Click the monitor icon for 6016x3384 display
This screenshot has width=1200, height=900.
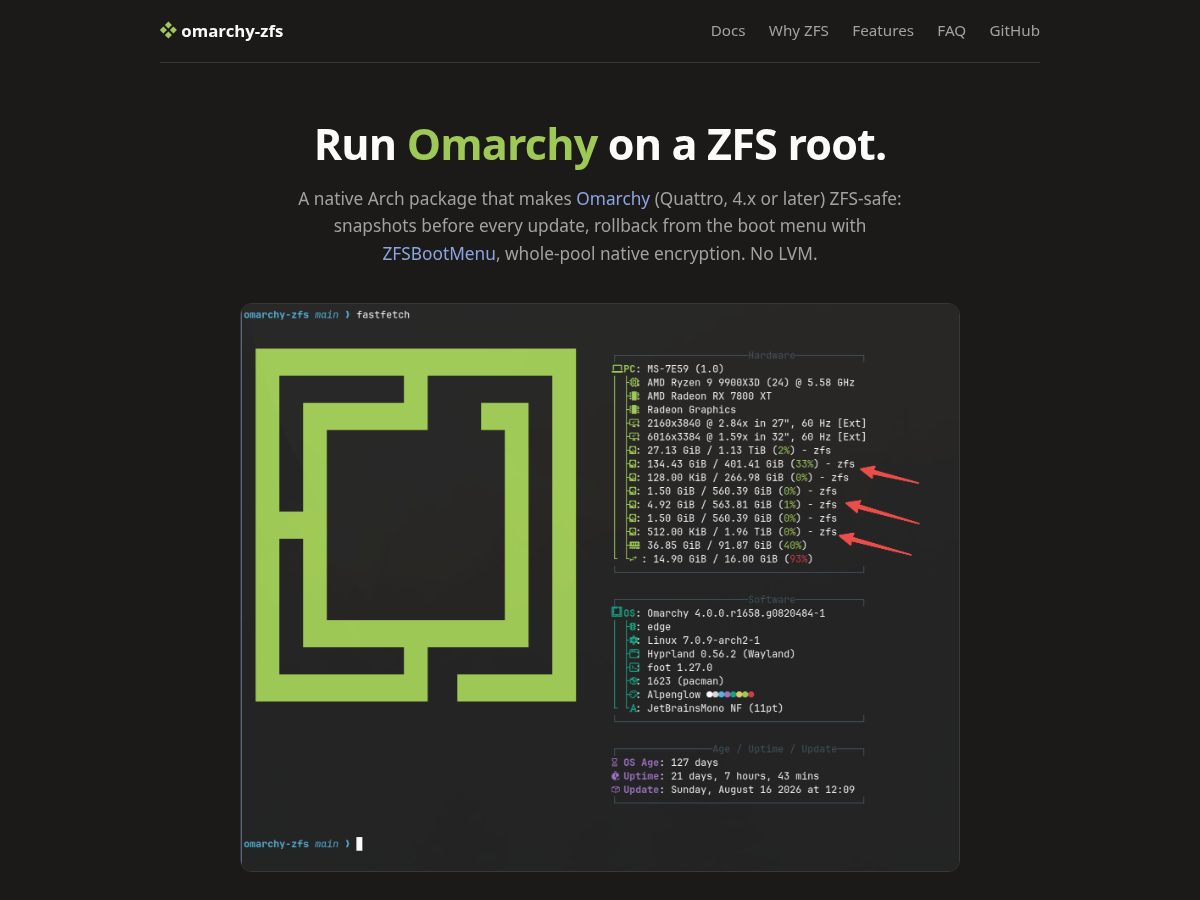633,437
